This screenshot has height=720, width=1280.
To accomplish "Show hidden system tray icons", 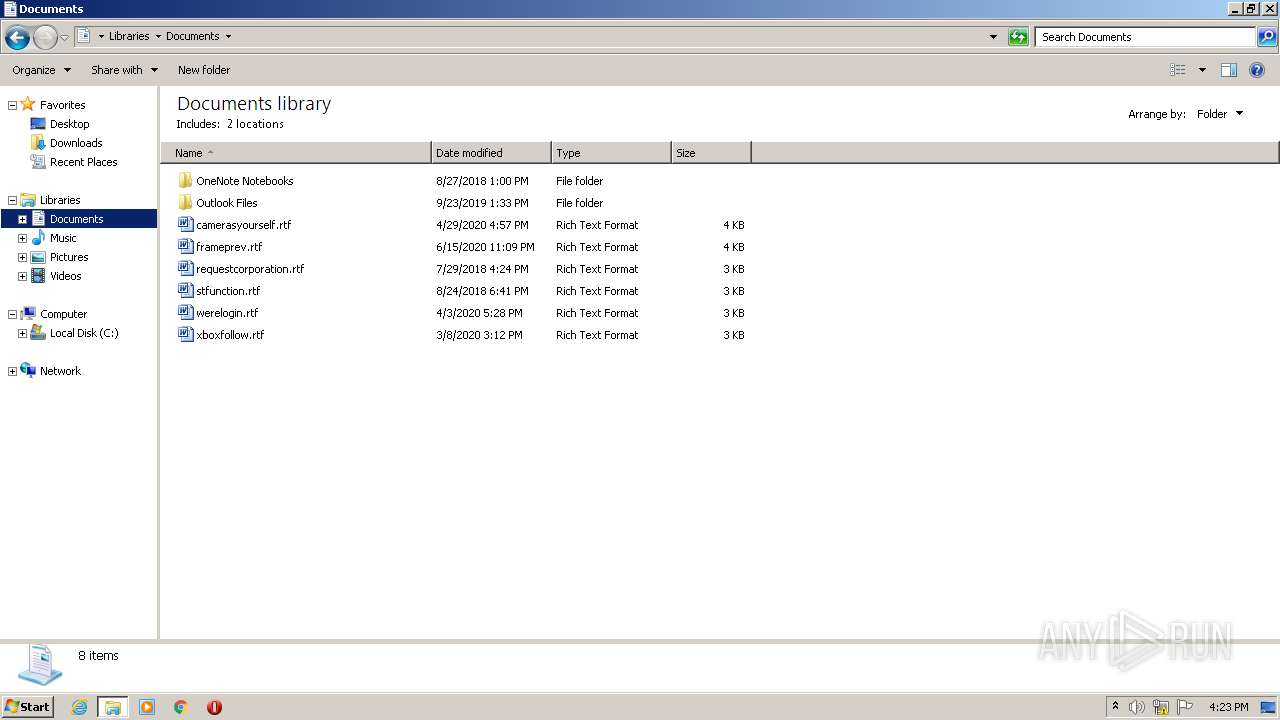I will click(x=1115, y=707).
